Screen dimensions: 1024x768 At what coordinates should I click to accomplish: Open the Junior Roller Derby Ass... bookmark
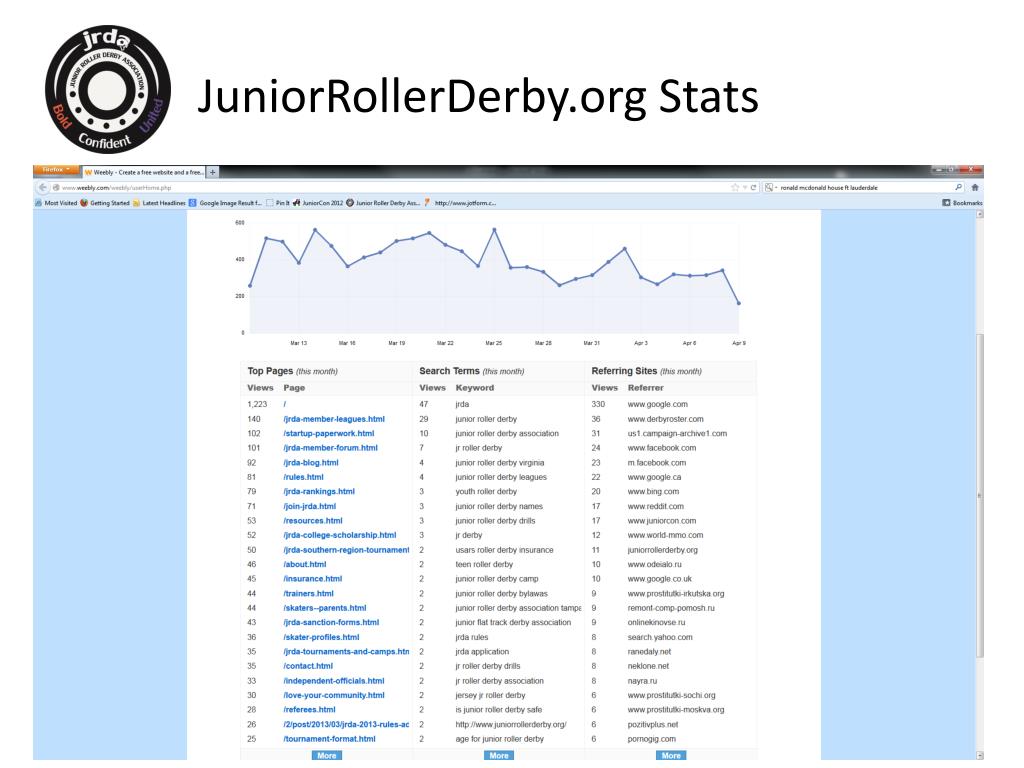point(383,203)
